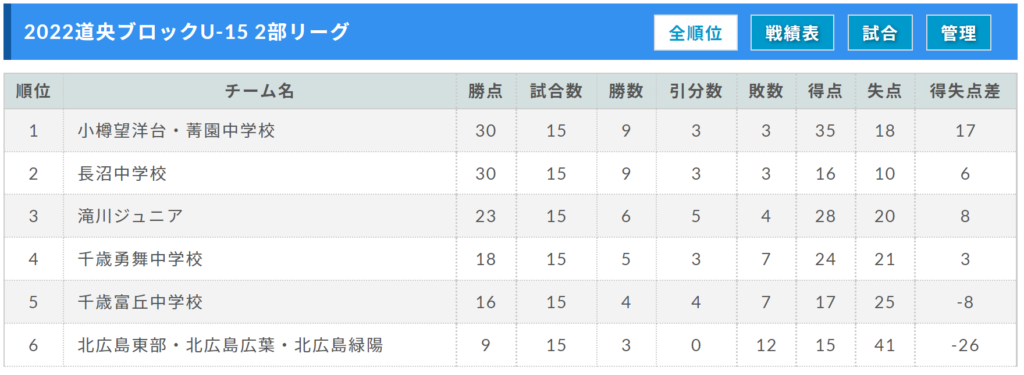1024x375 pixels.
Task: Click the 順位 column header
Action: [33, 91]
